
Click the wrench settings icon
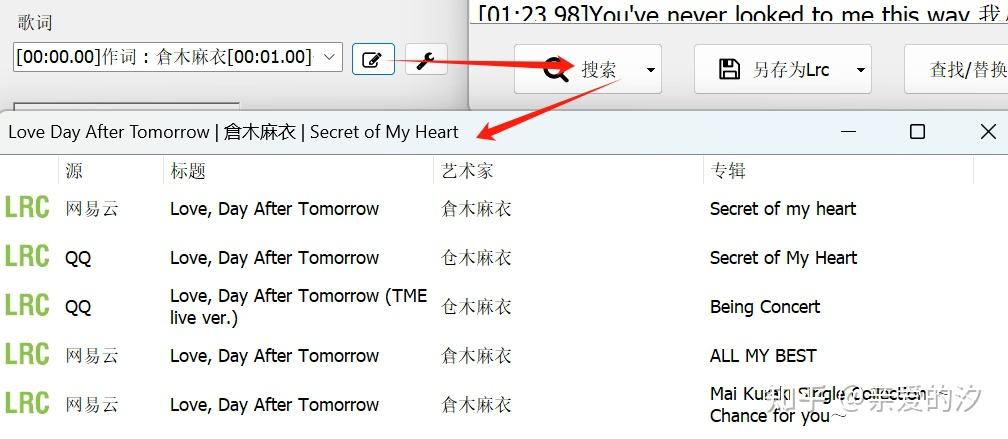click(426, 60)
